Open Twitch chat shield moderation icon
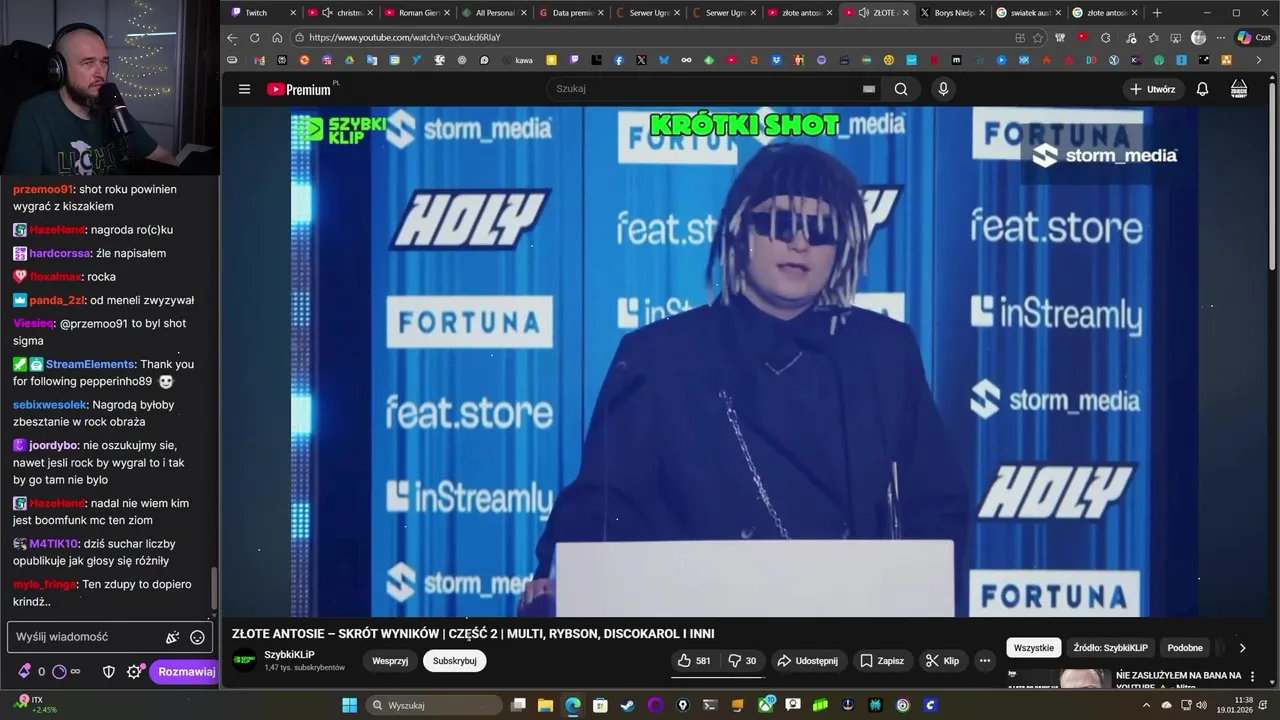 tap(109, 672)
